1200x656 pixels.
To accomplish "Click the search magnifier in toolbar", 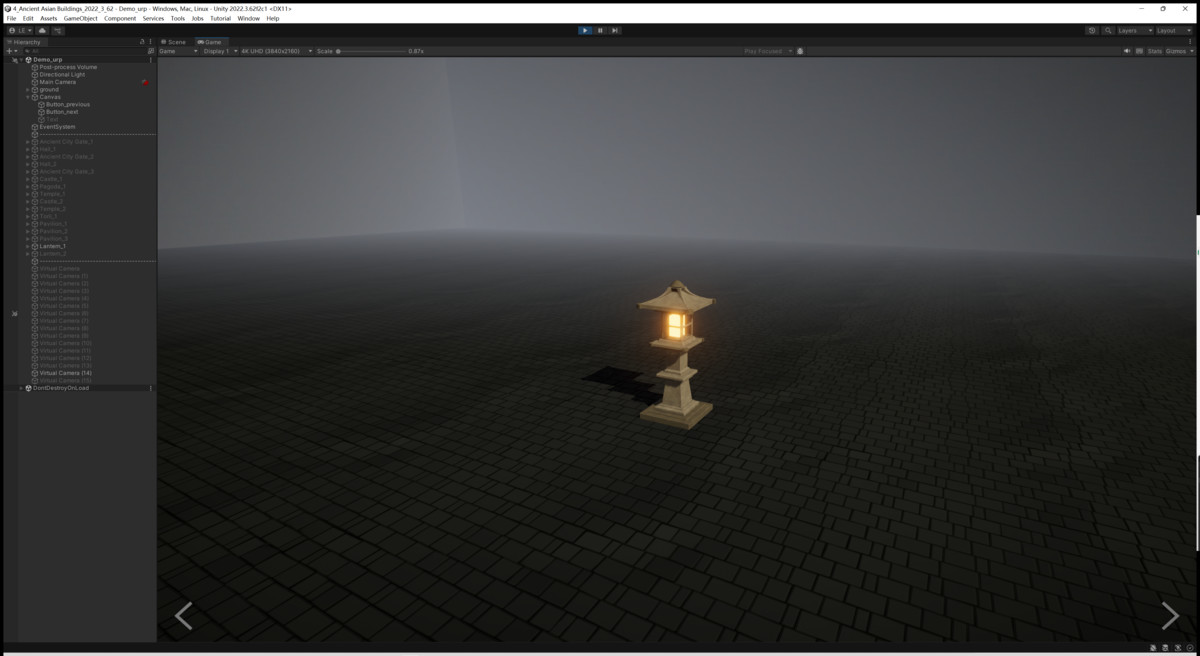I will [1108, 31].
